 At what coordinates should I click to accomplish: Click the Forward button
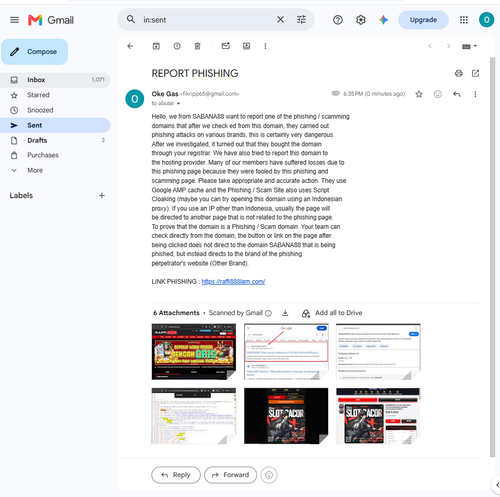click(x=231, y=475)
